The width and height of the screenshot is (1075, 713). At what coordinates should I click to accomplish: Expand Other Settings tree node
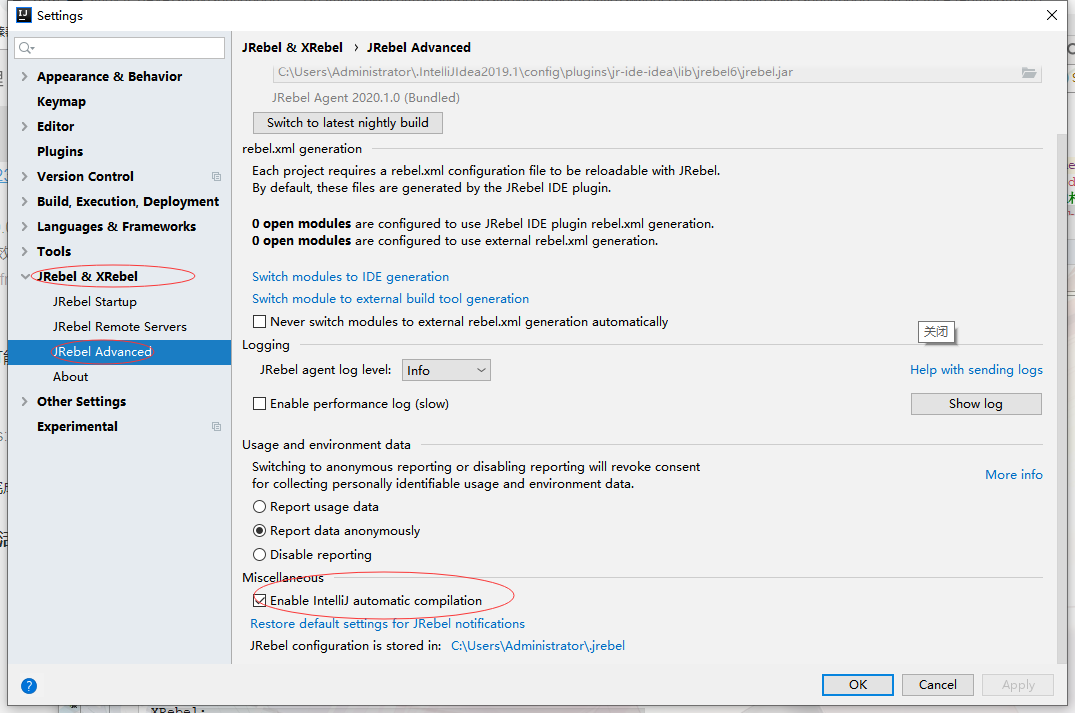coord(25,402)
